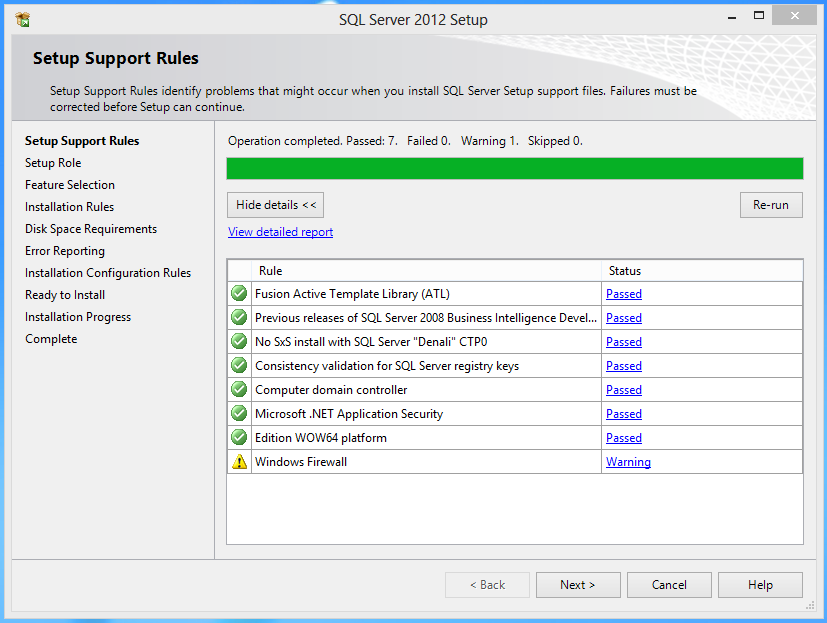827x623 pixels.
Task: Click the disabled Back button
Action: 487,584
